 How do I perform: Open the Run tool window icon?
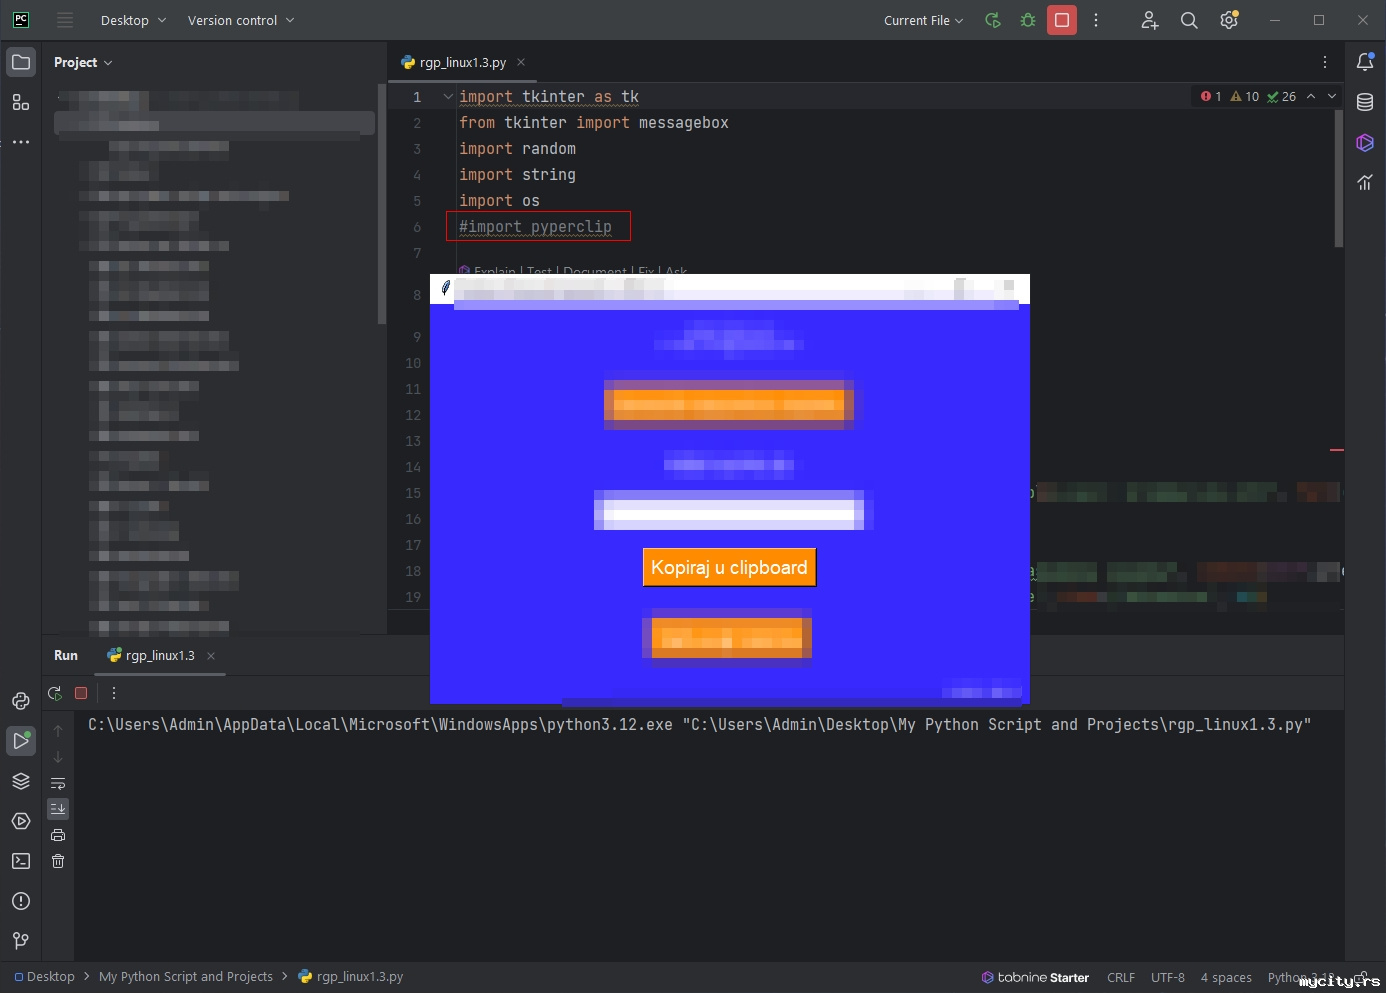pos(21,741)
